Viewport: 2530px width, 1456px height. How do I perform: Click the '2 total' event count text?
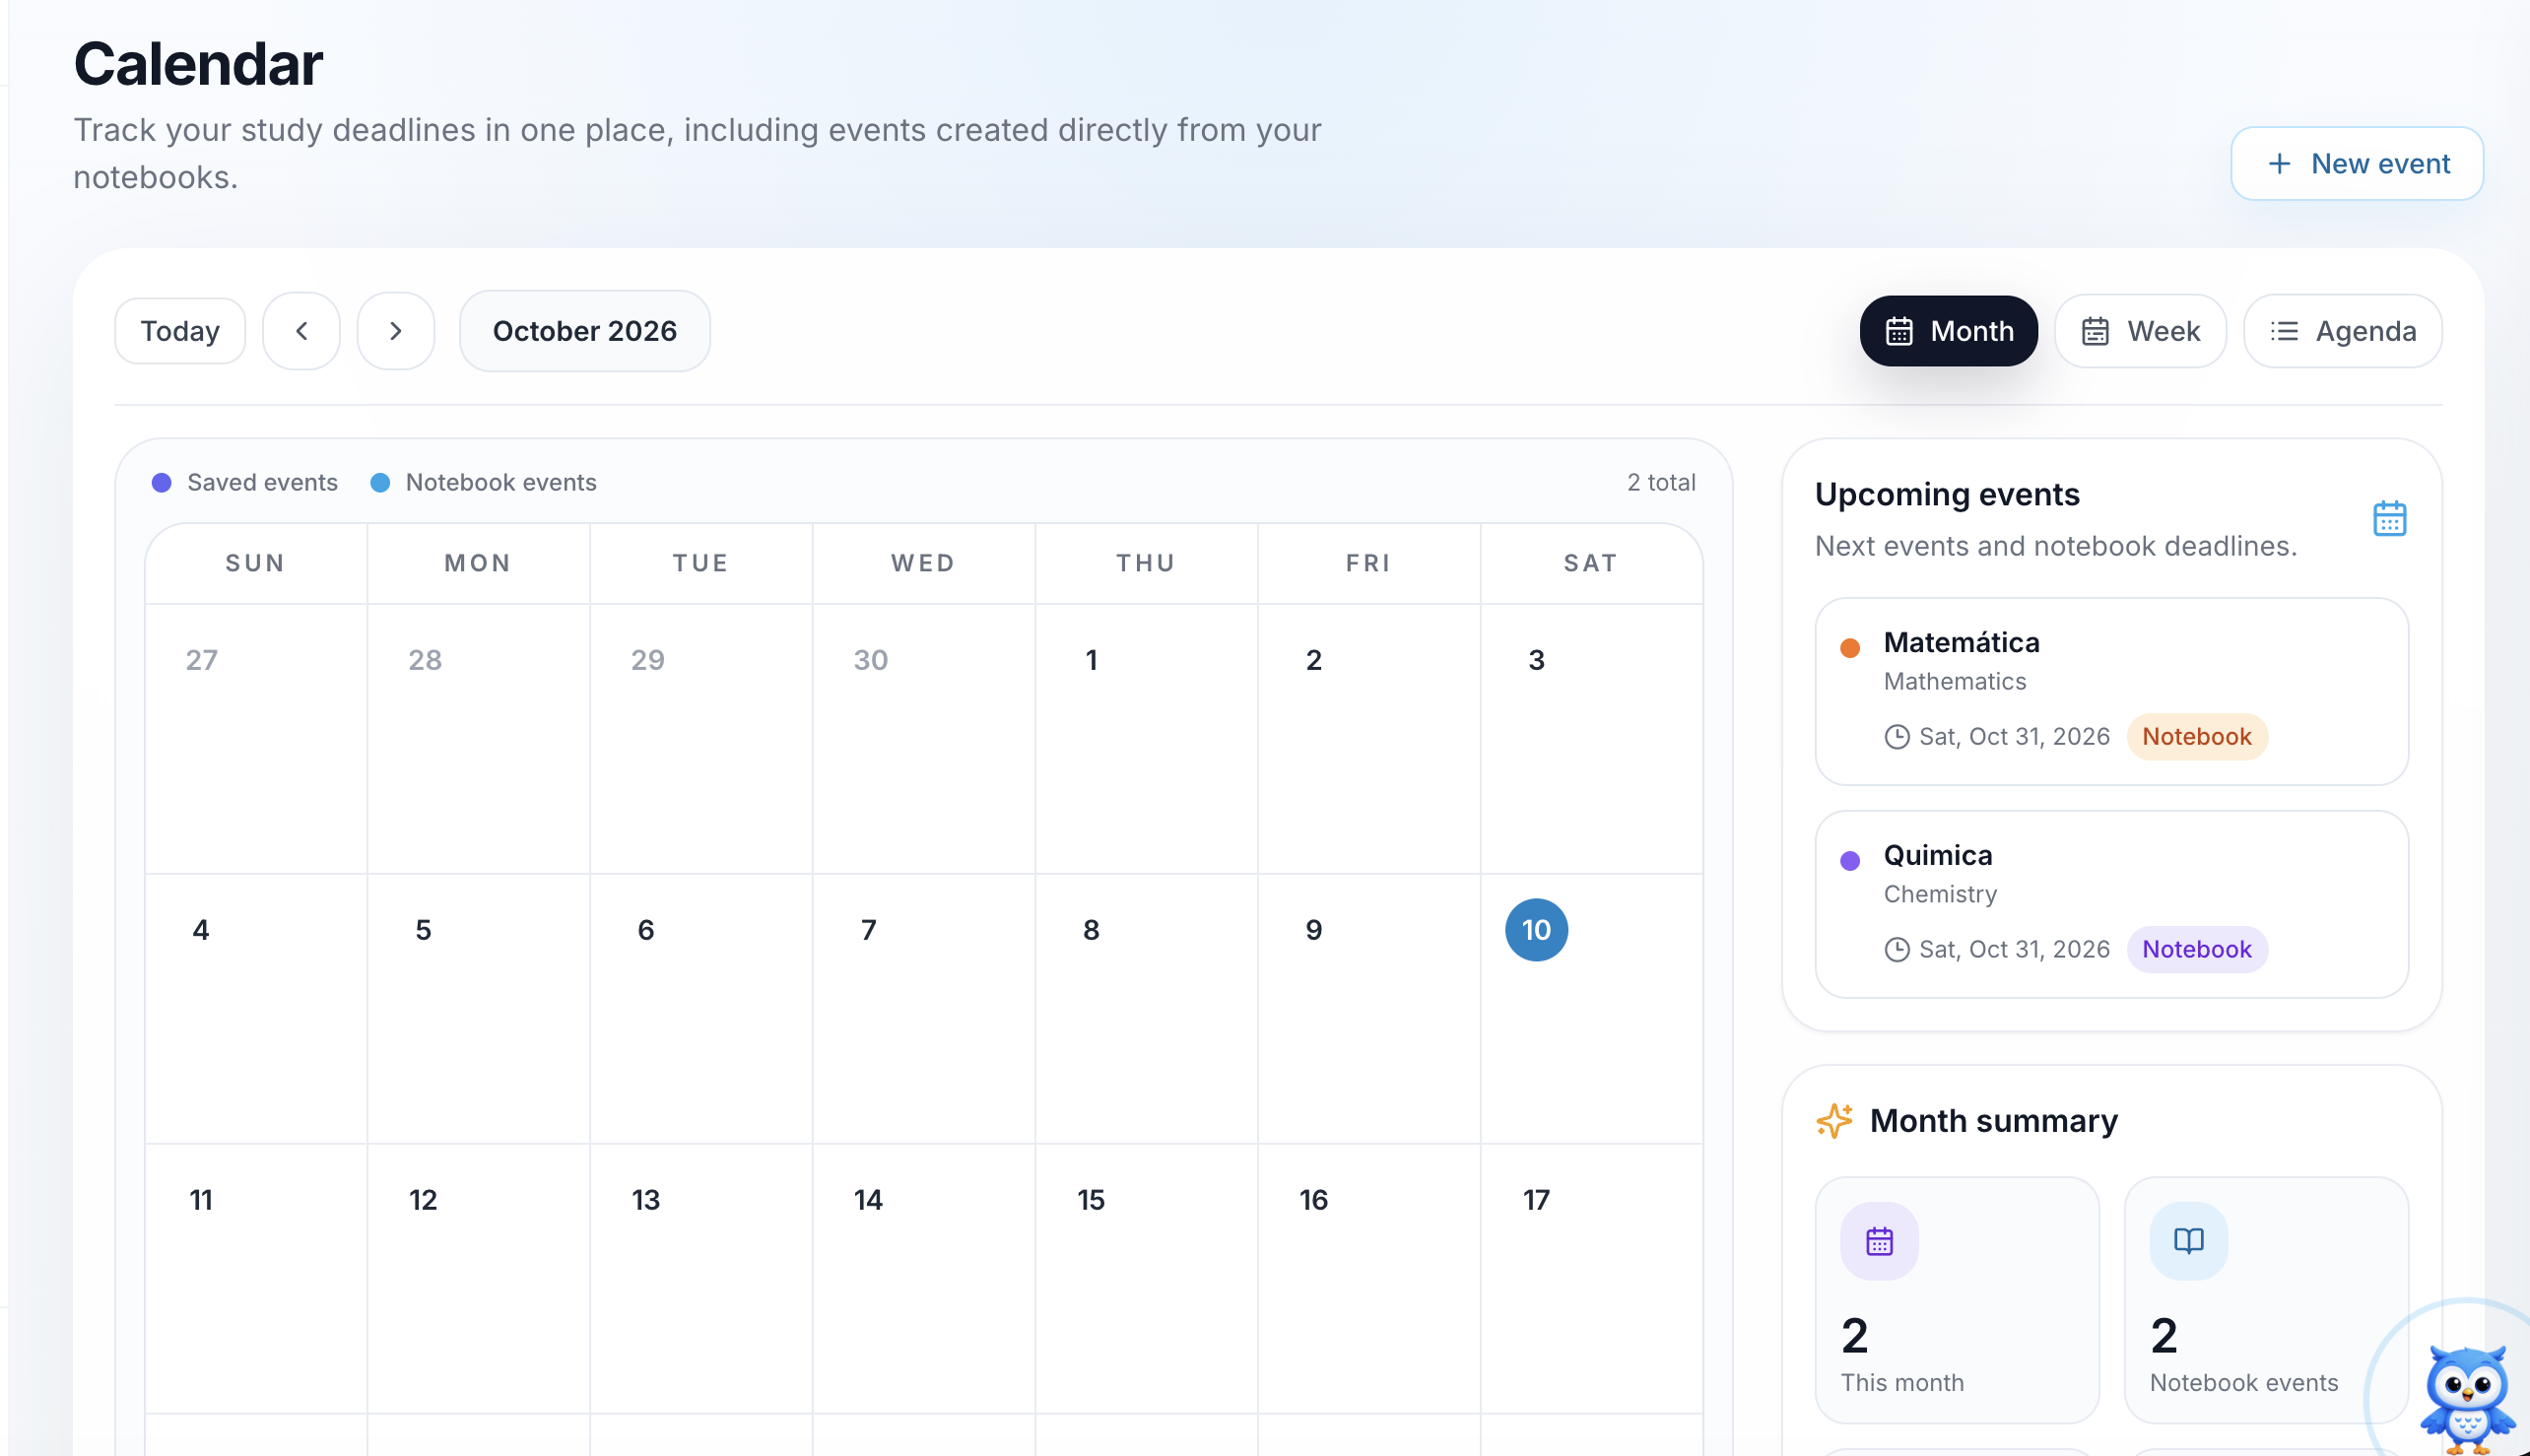[1661, 483]
